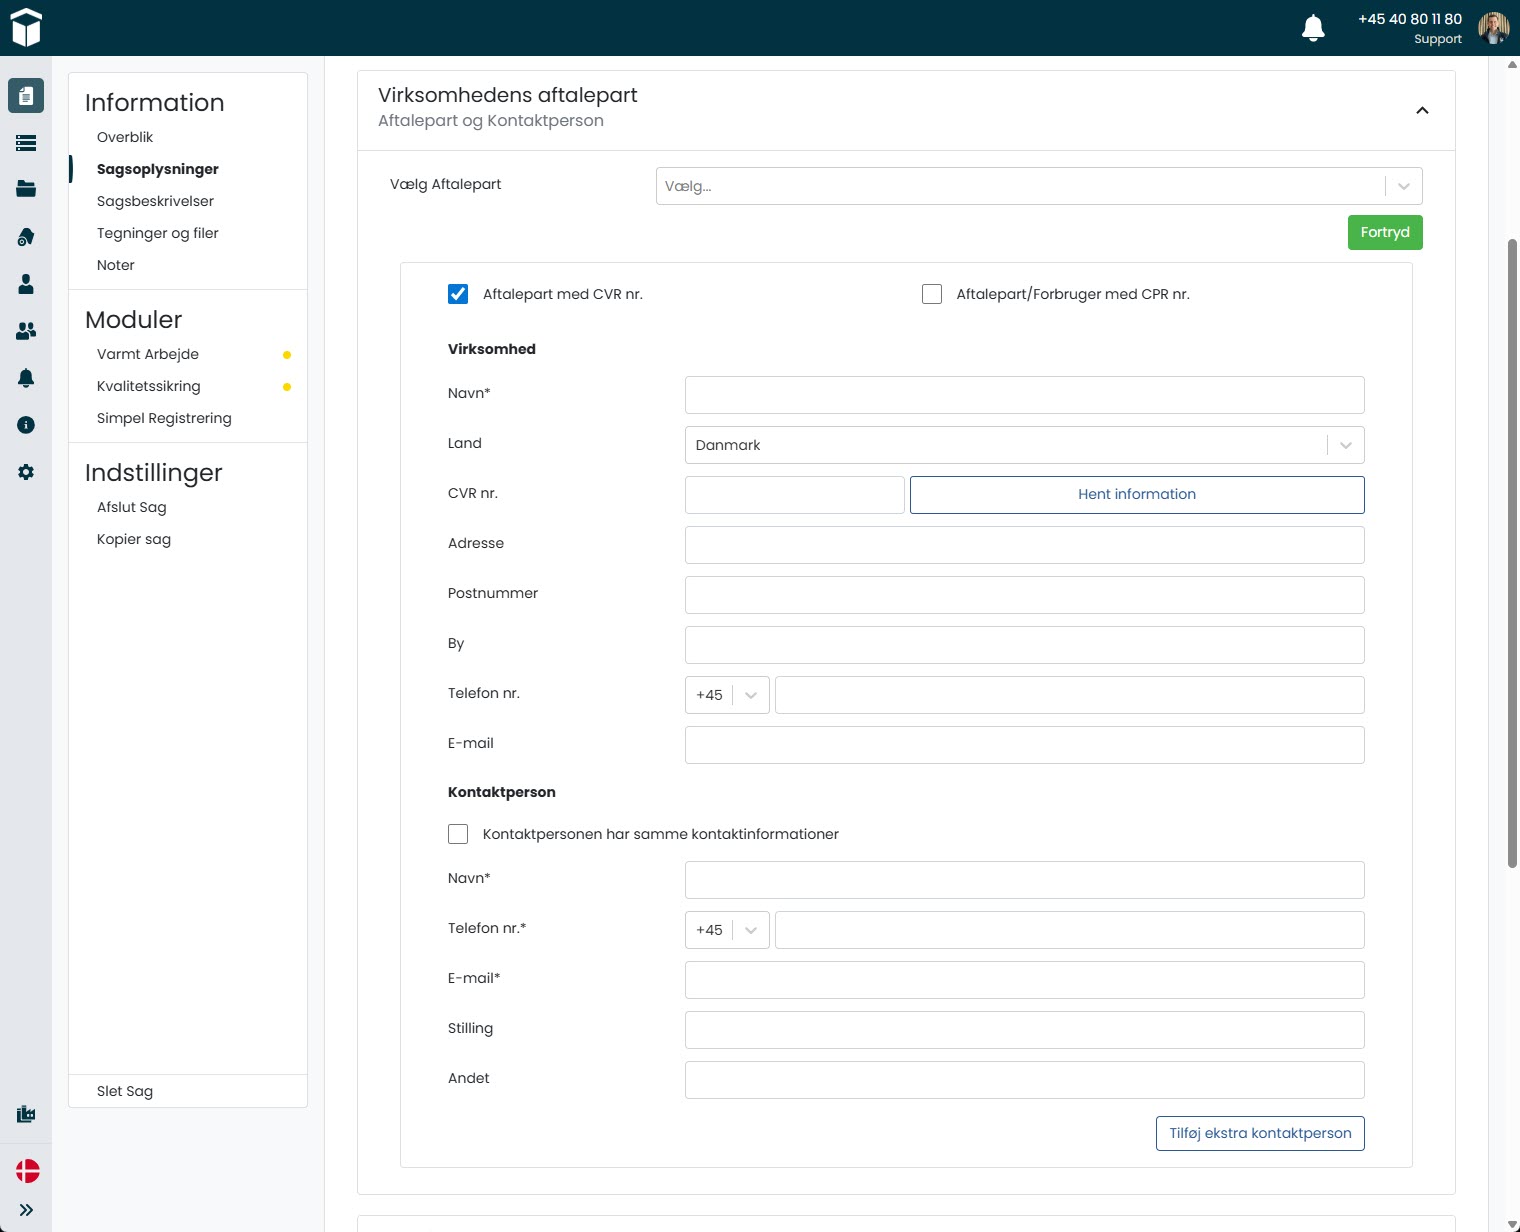Open the info circle icon in sidebar

(x=26, y=425)
